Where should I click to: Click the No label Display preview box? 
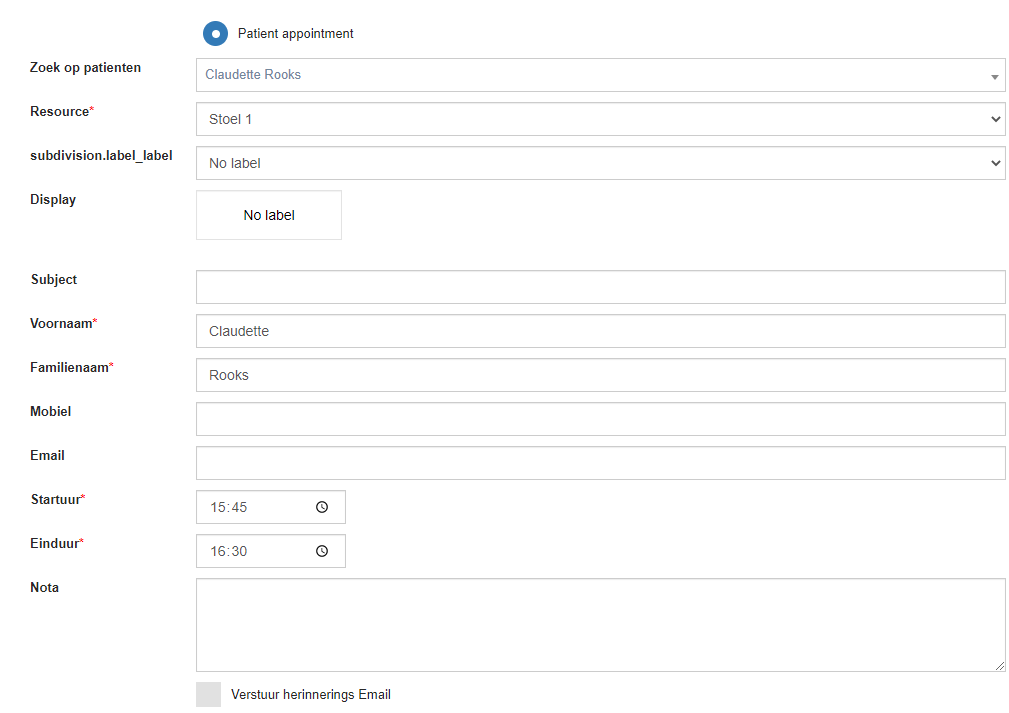point(269,215)
